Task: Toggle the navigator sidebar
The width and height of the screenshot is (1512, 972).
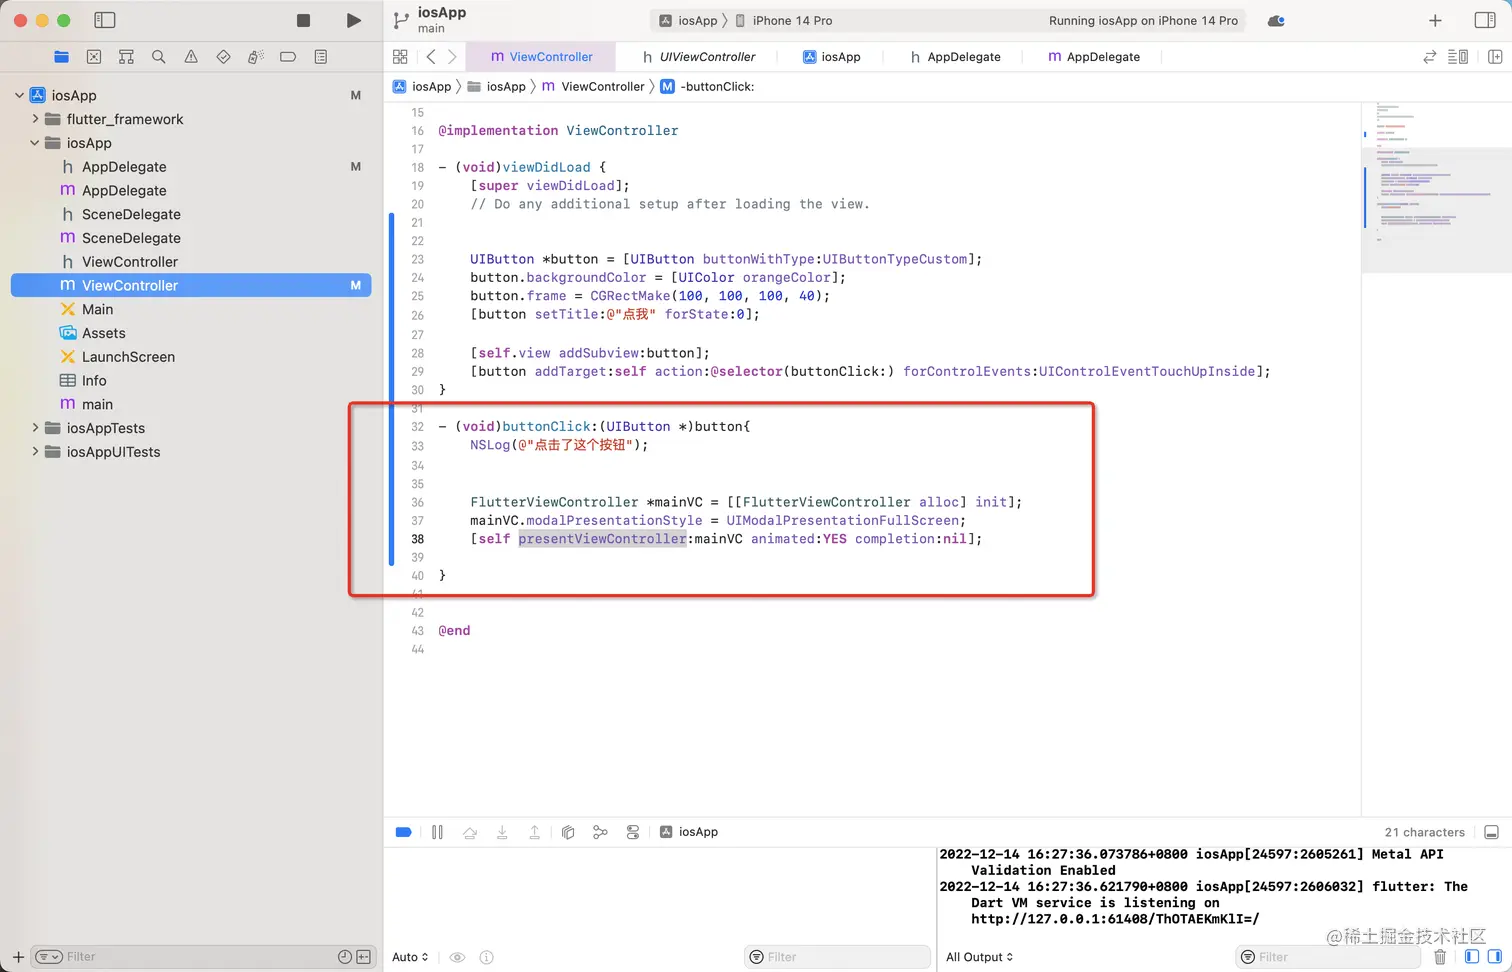Action: [x=104, y=20]
